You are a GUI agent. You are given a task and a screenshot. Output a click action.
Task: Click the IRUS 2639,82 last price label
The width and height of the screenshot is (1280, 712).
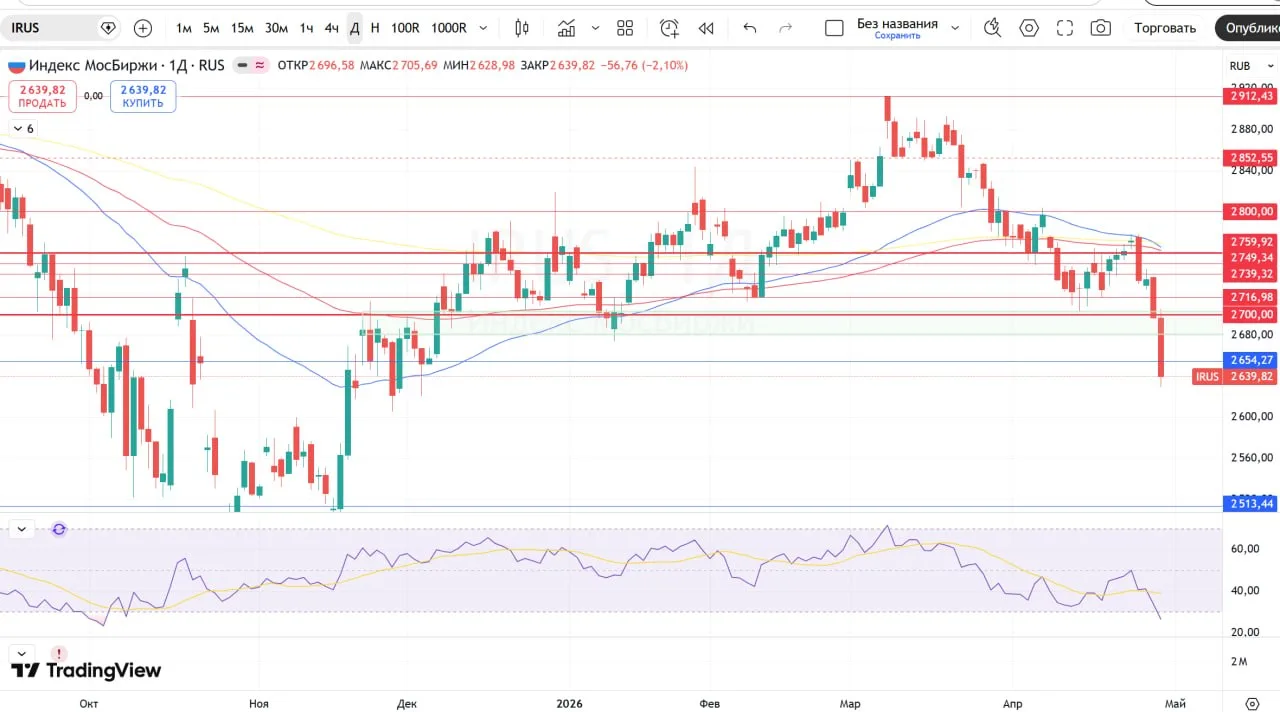coord(1235,377)
